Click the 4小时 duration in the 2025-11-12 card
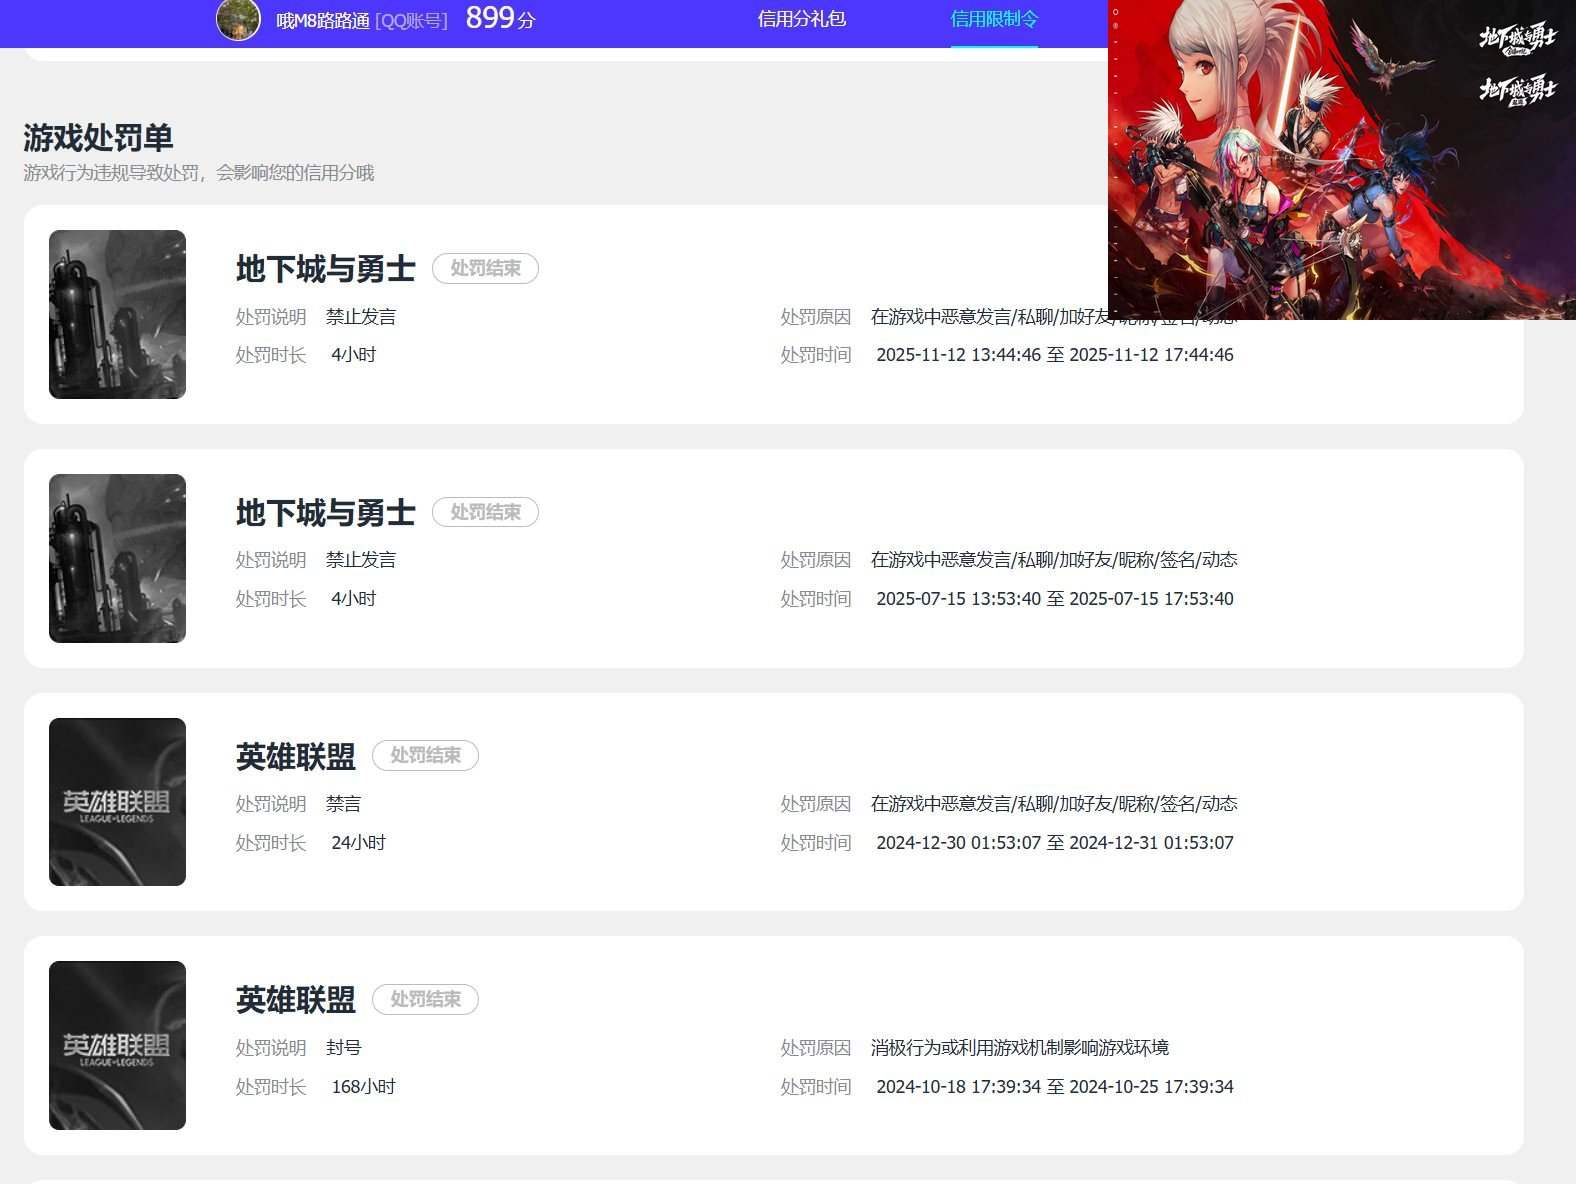 (354, 355)
